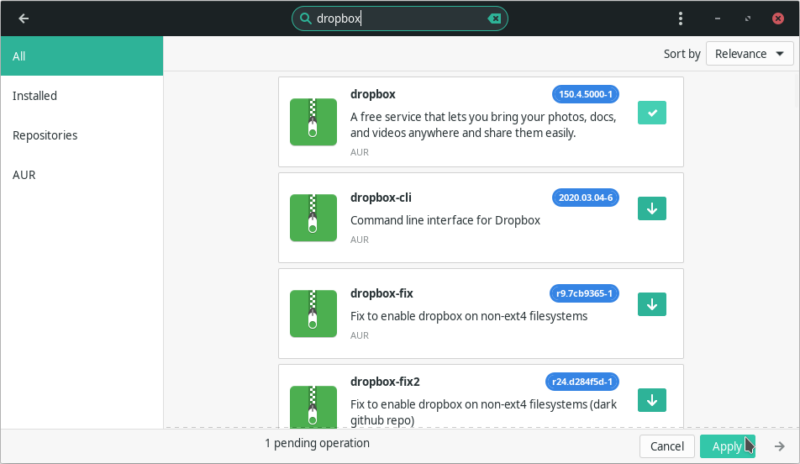The height and width of the screenshot is (464, 800).
Task: Click the magnifier icon in the search bar
Action: 305,19
